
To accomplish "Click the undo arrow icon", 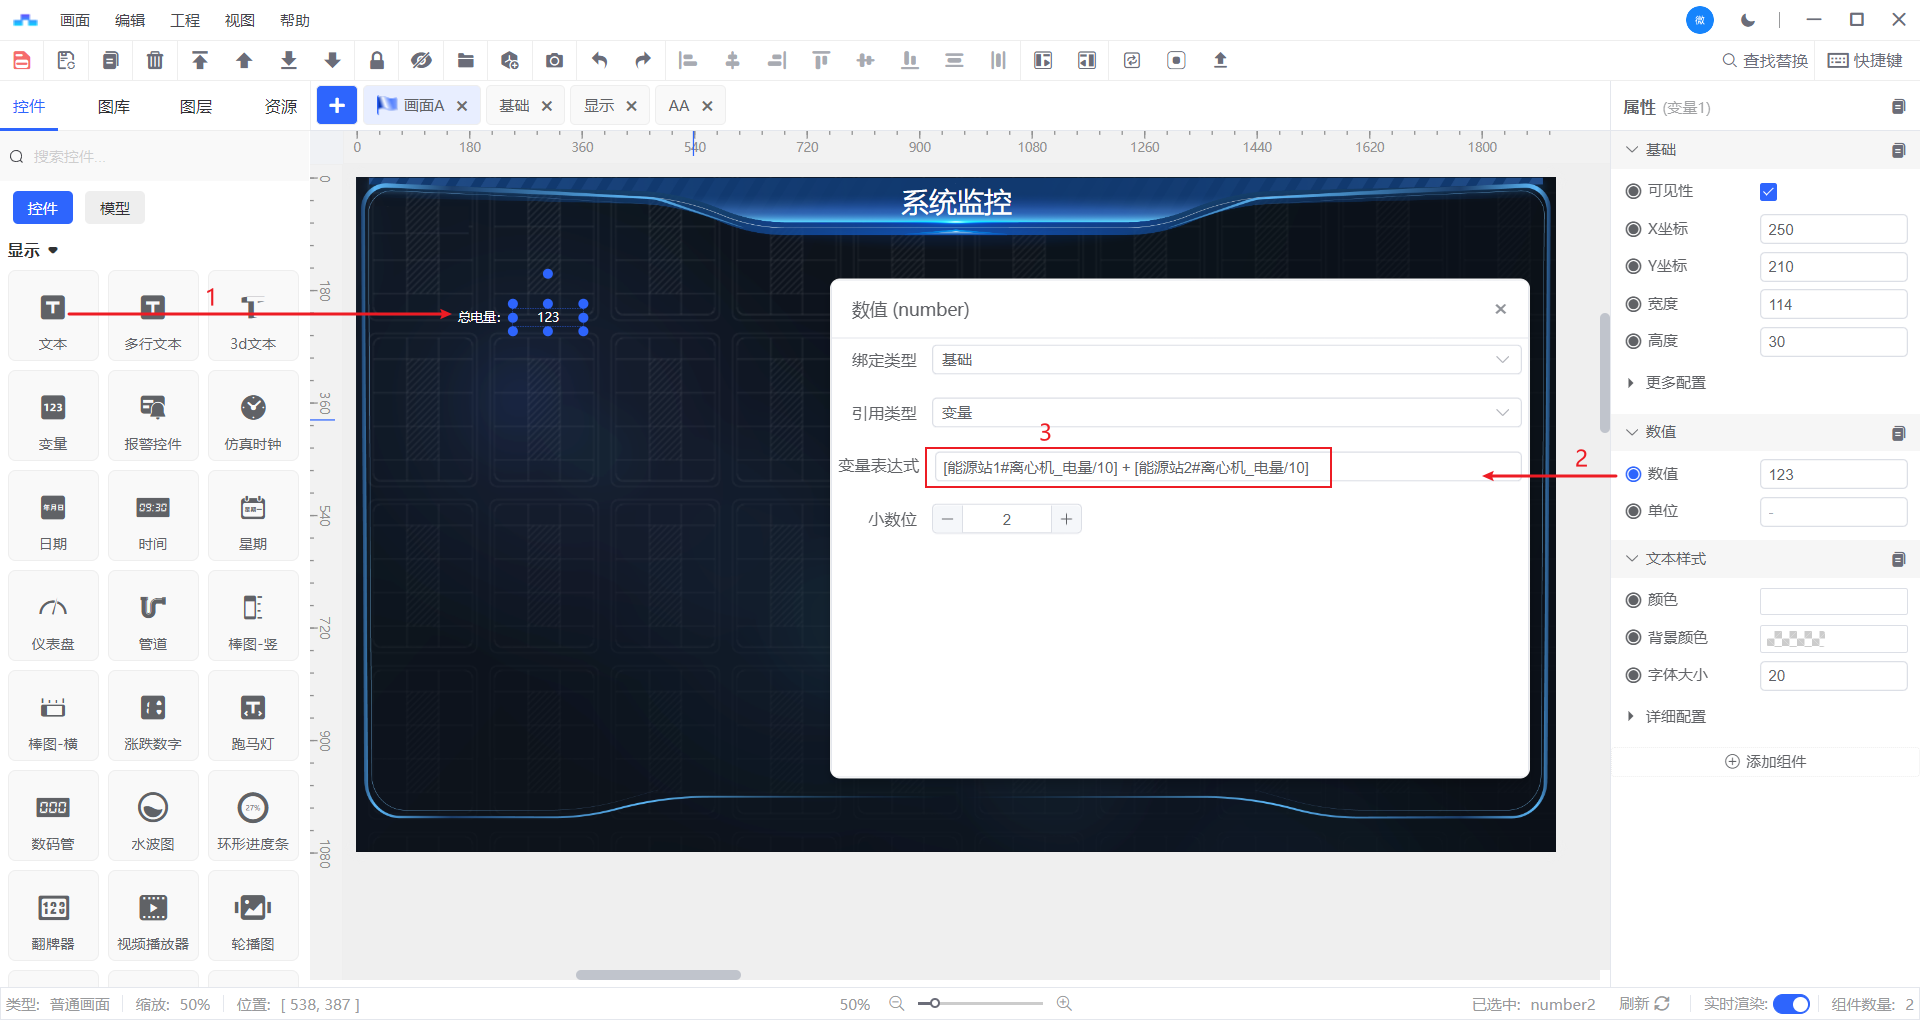I will (x=599, y=61).
